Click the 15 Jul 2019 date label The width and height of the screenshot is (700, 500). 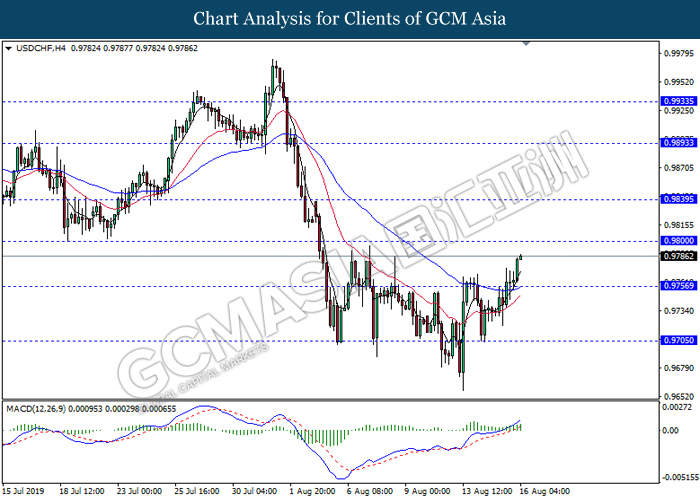click(23, 491)
